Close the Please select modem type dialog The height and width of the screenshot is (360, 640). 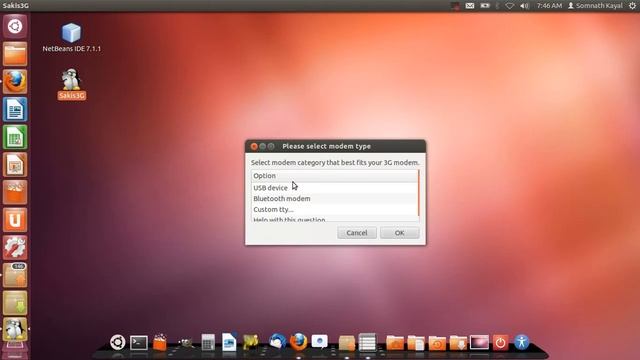coord(254,146)
